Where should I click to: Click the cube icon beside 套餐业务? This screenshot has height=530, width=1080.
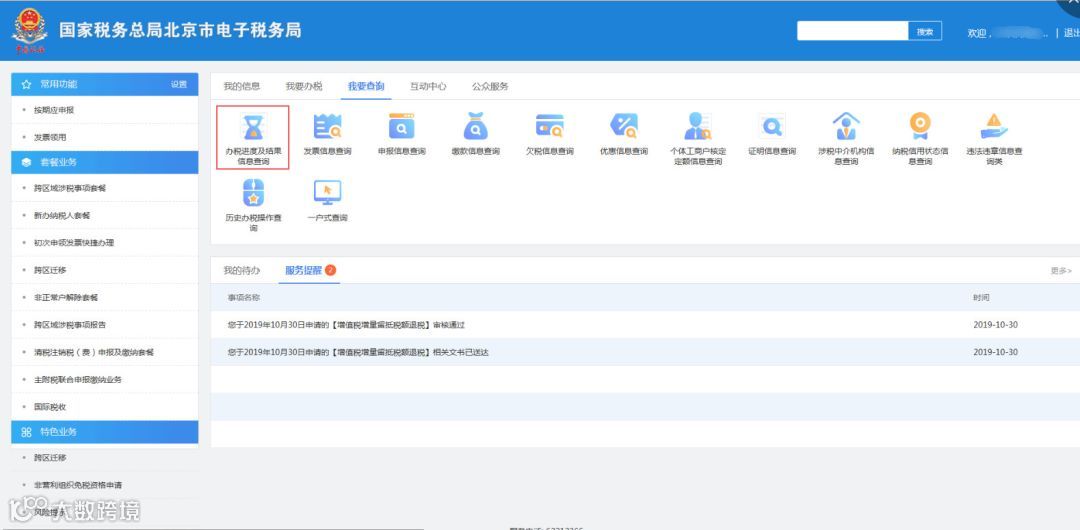(x=26, y=163)
